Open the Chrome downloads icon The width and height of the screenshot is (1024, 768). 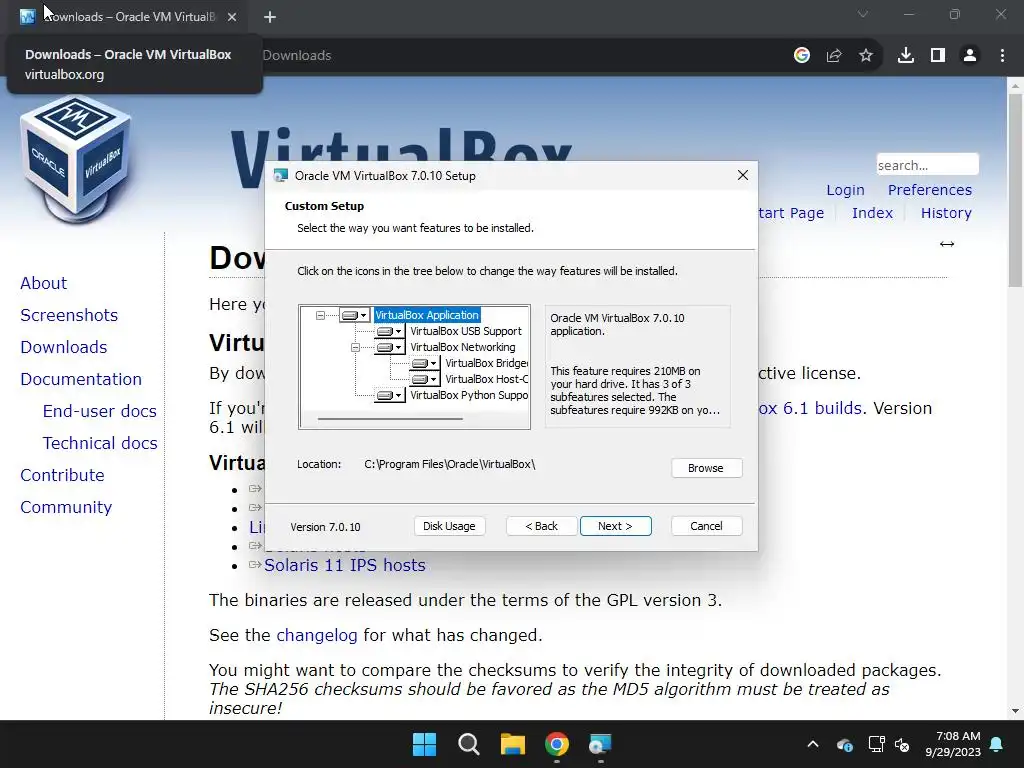click(x=906, y=56)
